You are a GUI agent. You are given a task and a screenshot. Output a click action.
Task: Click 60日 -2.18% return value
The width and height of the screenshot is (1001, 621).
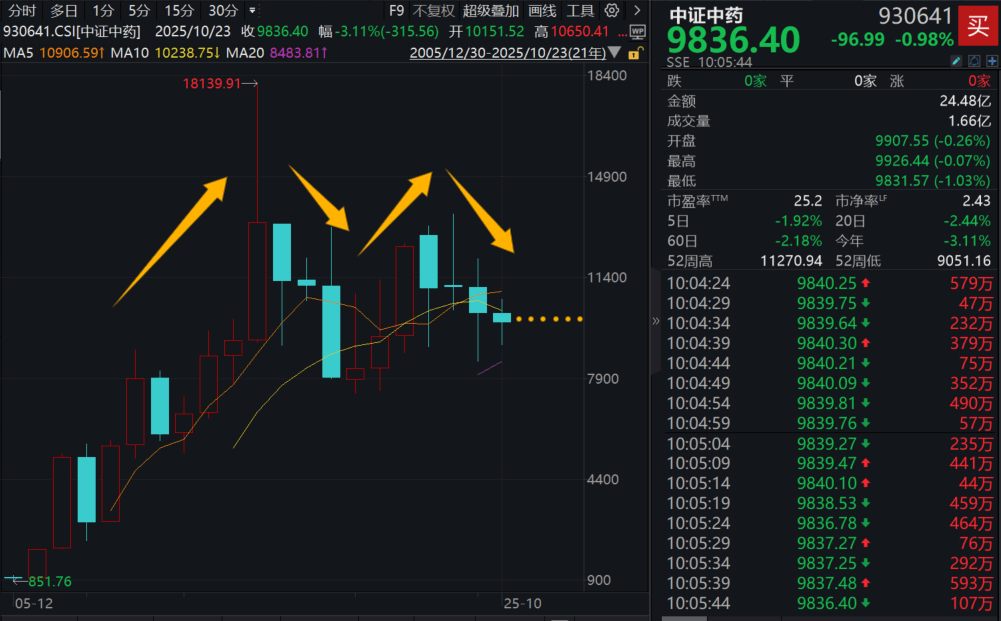click(798, 241)
